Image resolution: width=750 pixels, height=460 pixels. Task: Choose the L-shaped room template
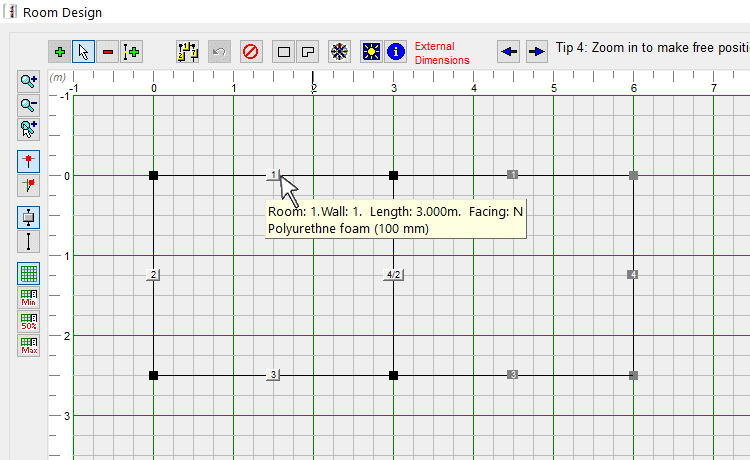click(x=308, y=52)
